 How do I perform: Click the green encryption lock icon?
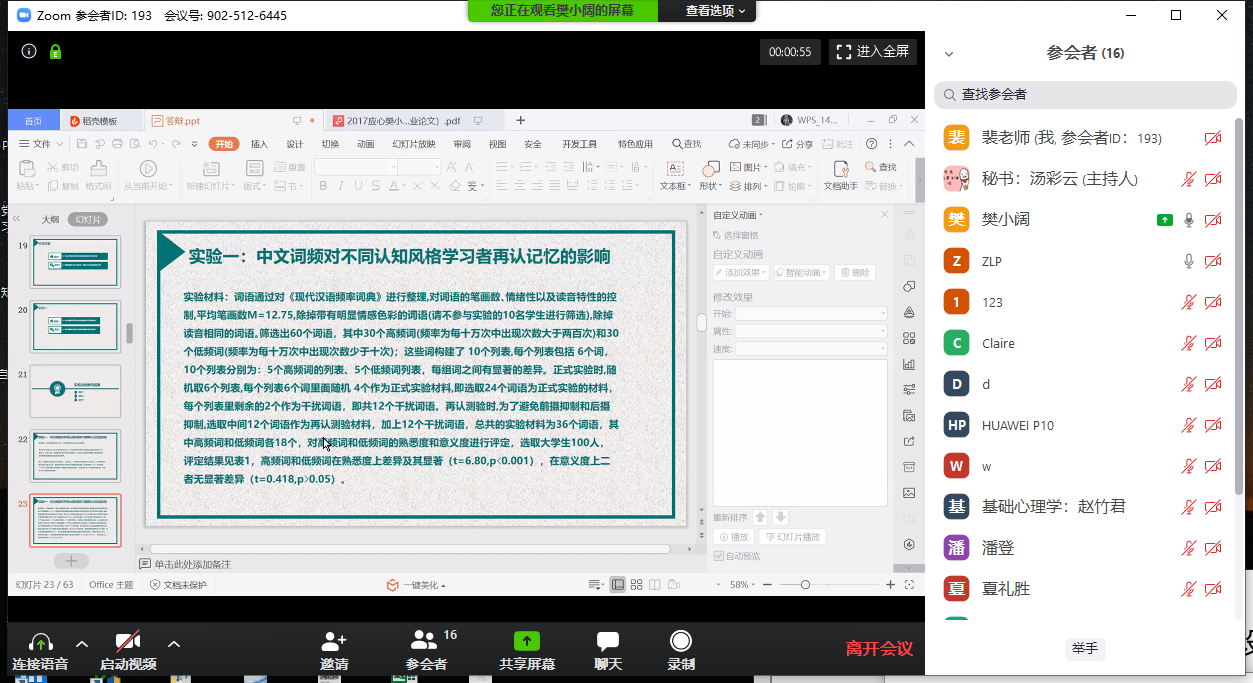click(55, 51)
